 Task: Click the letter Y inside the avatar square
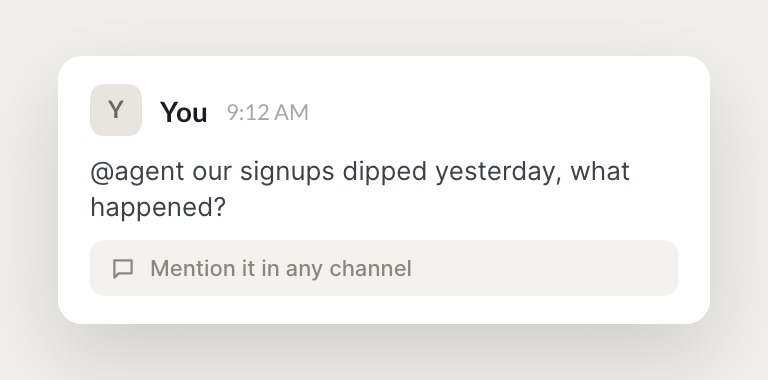click(116, 110)
